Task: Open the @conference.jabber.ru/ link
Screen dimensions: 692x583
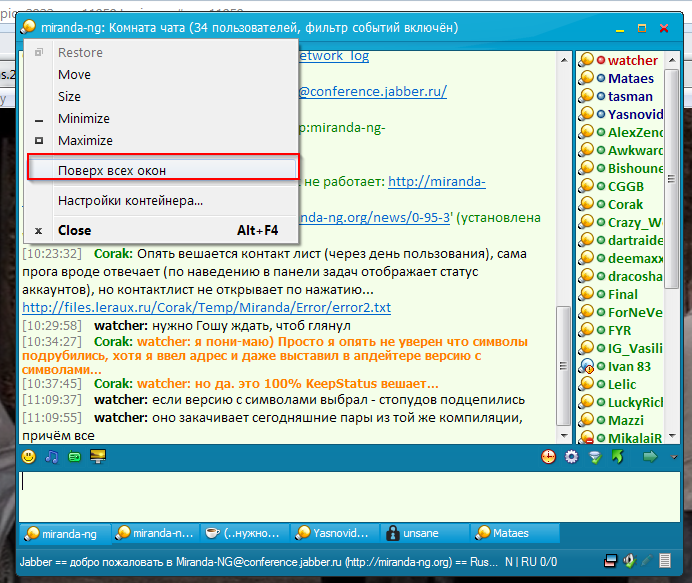Action: (372, 91)
